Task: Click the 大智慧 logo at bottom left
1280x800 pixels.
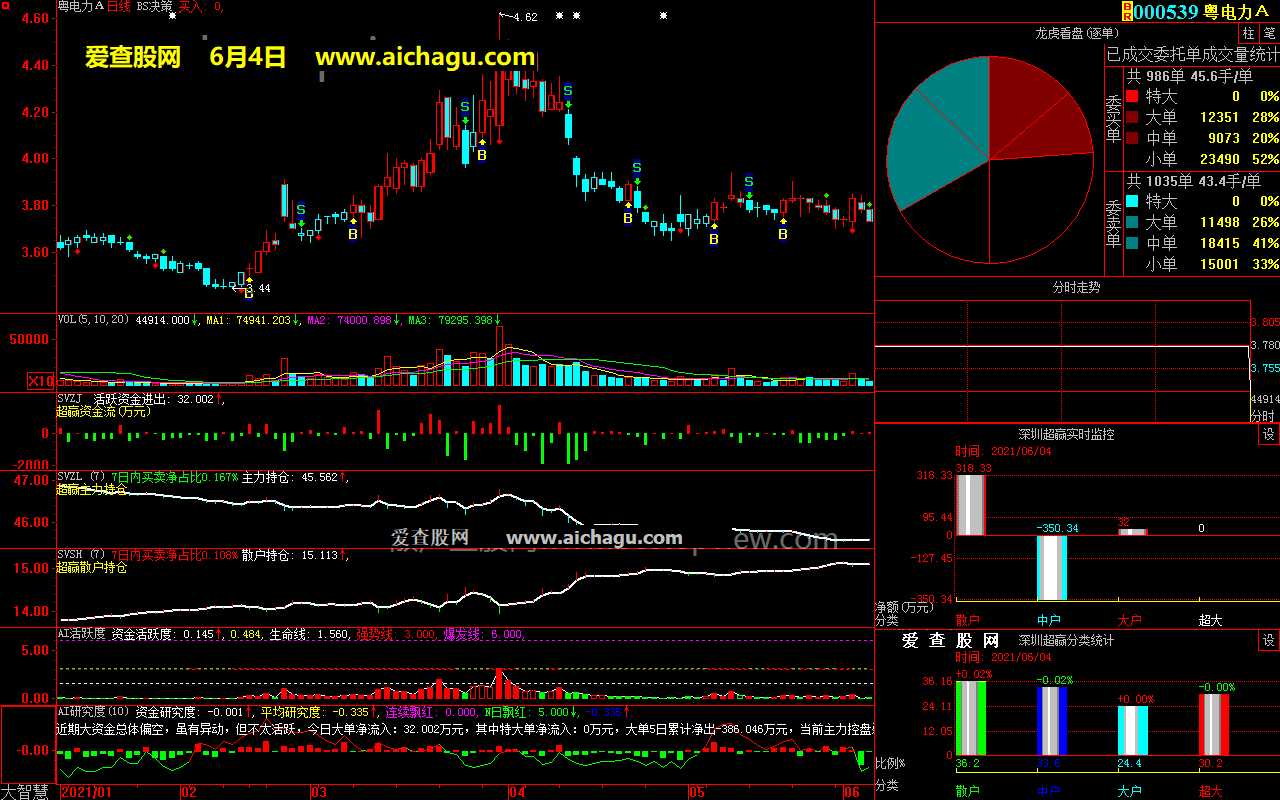Action: click(28, 791)
